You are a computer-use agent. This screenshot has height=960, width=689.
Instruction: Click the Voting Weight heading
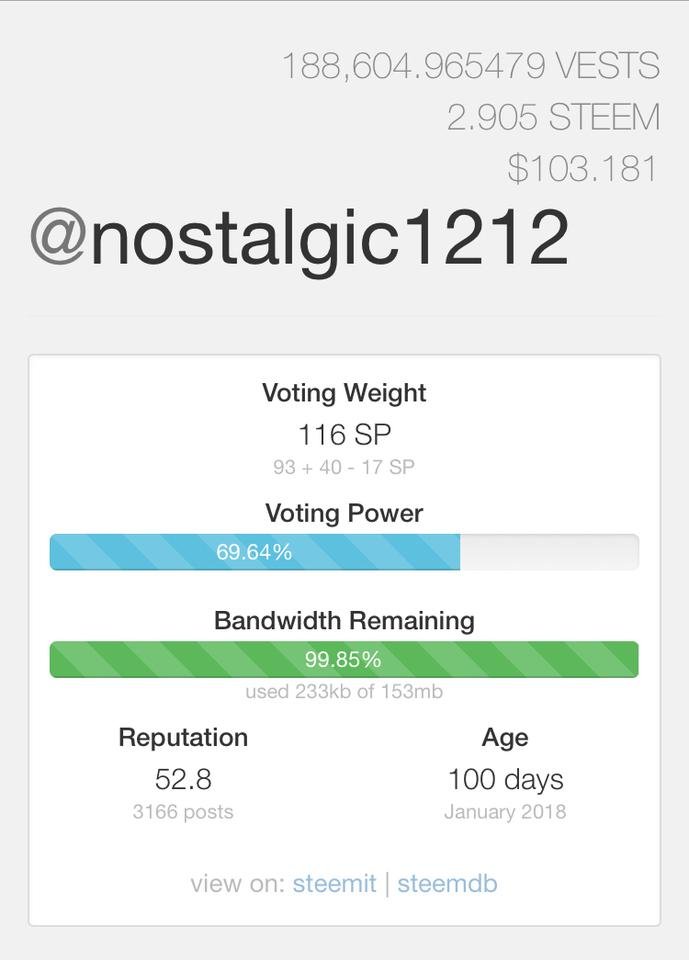(x=344, y=393)
